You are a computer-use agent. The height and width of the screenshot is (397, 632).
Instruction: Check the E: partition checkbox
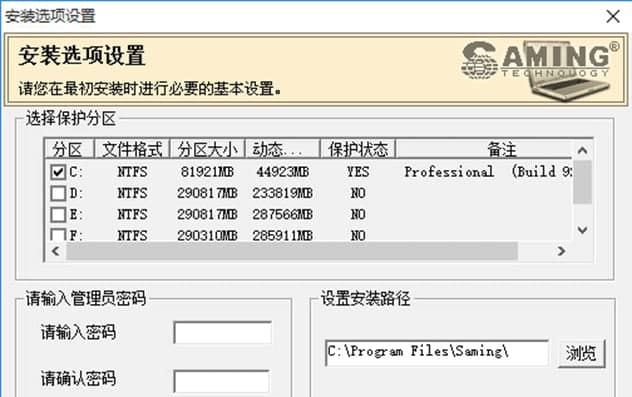pos(58,214)
